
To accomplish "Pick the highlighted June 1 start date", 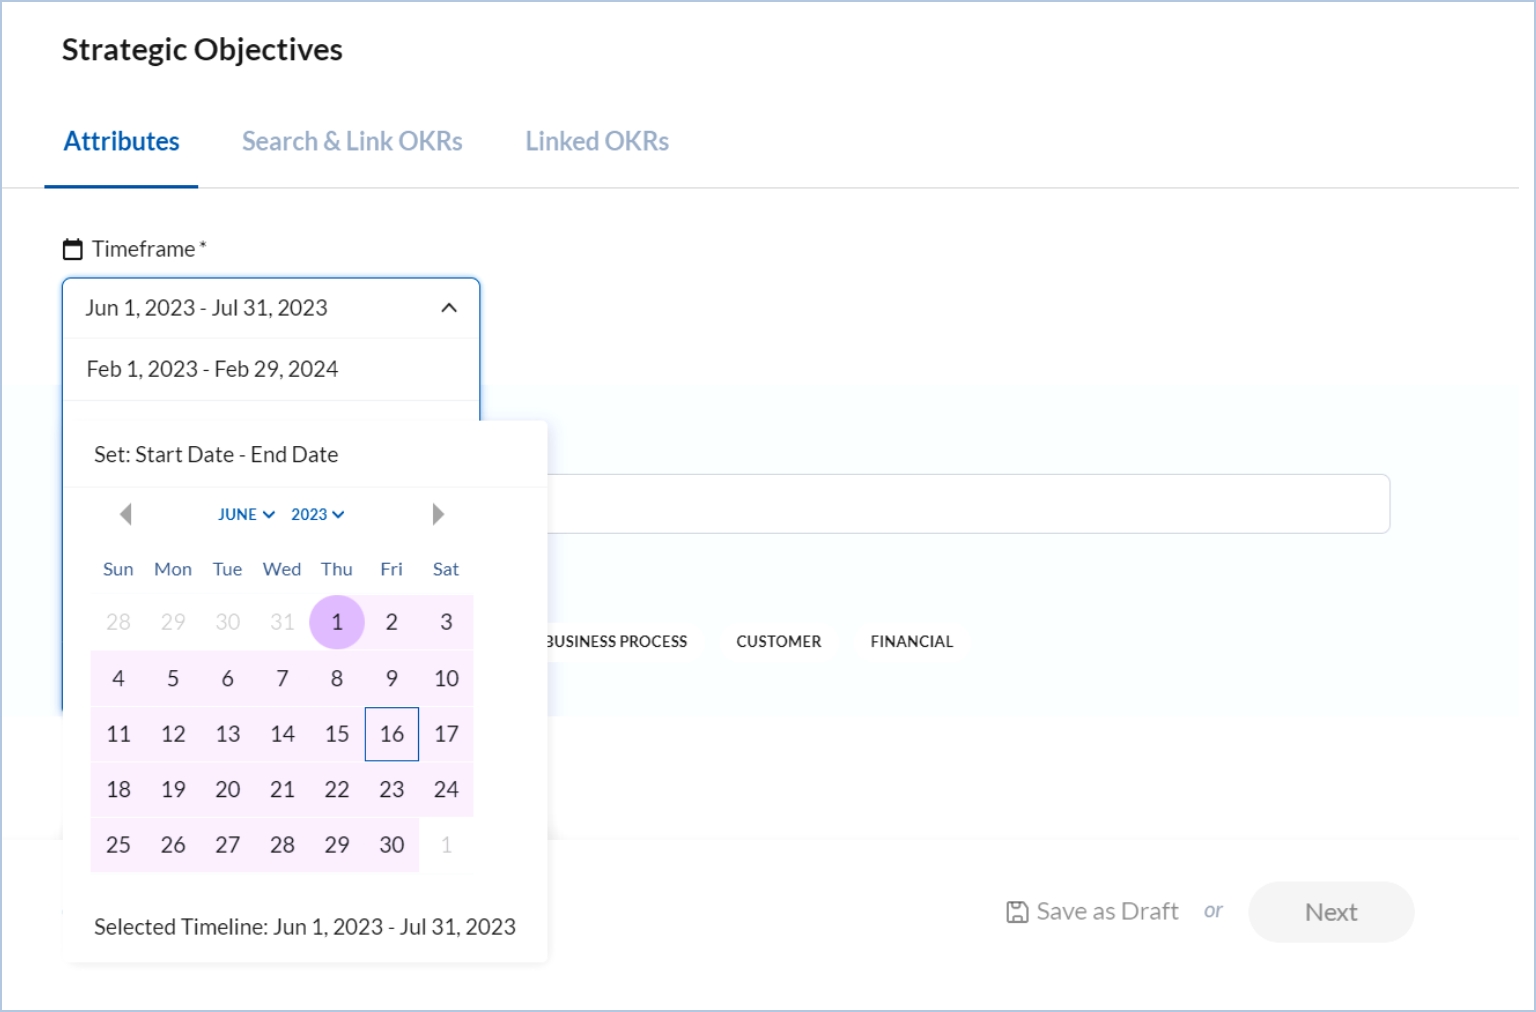I will (x=337, y=622).
